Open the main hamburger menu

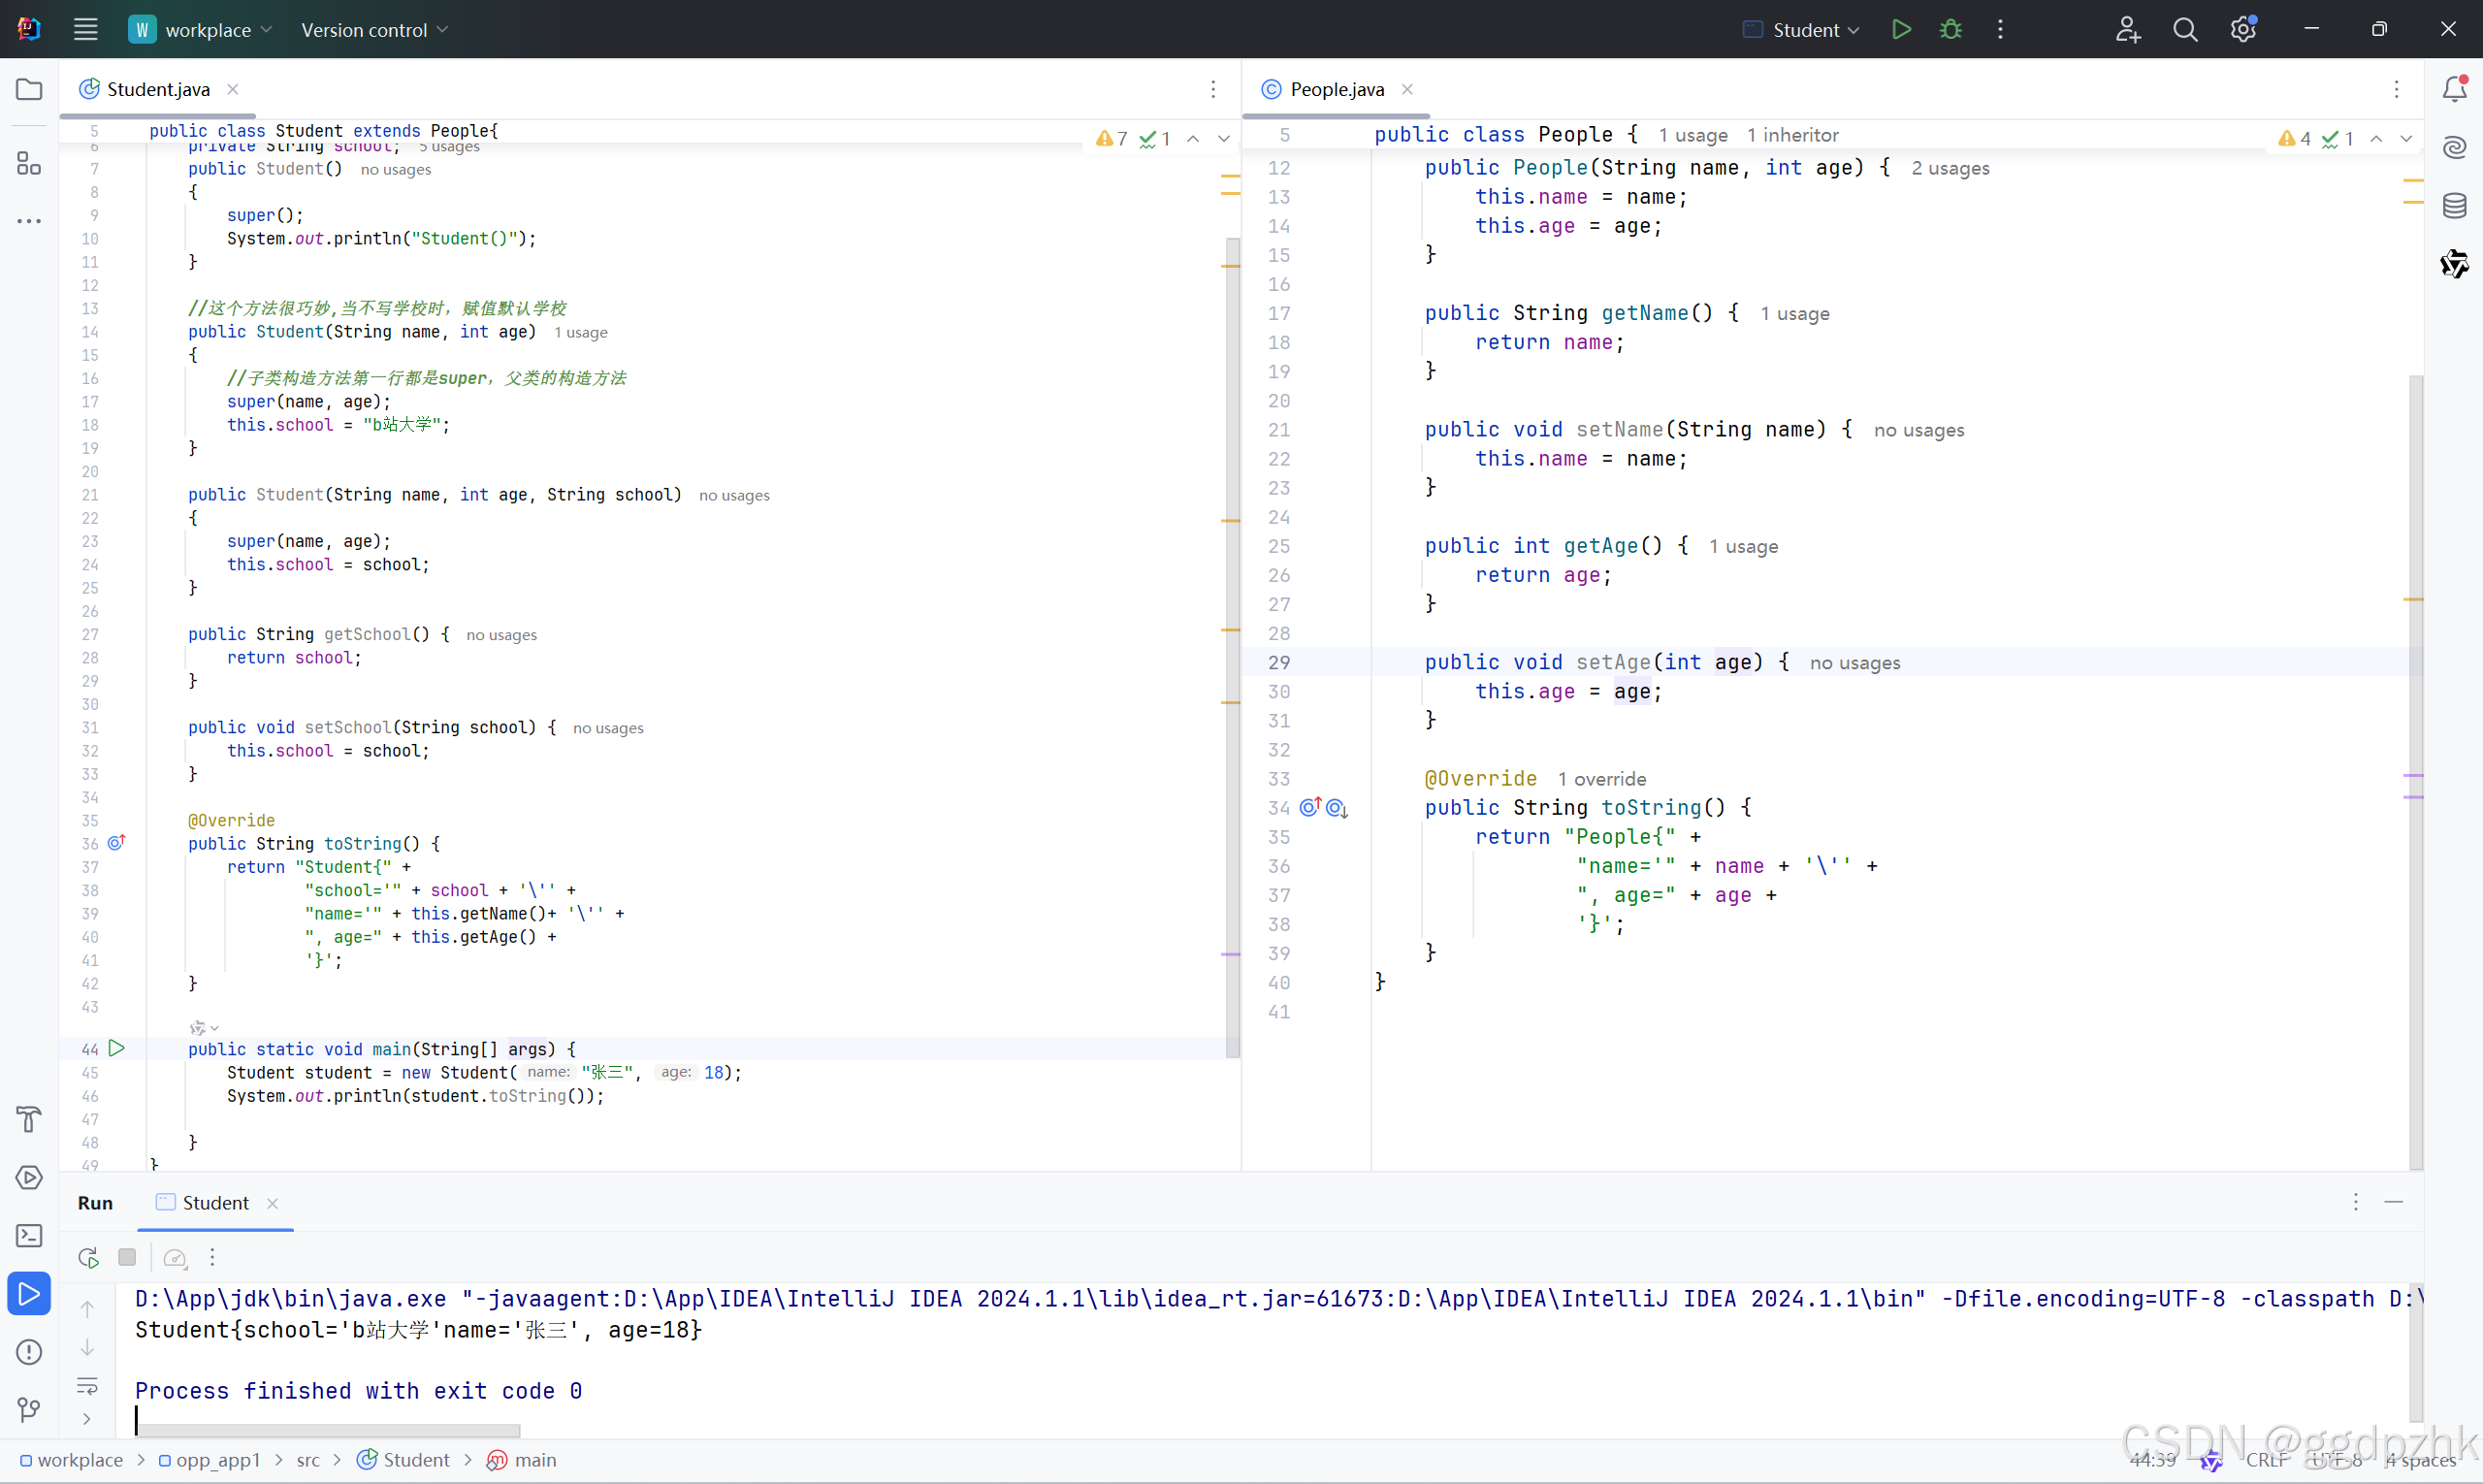pyautogui.click(x=86, y=30)
